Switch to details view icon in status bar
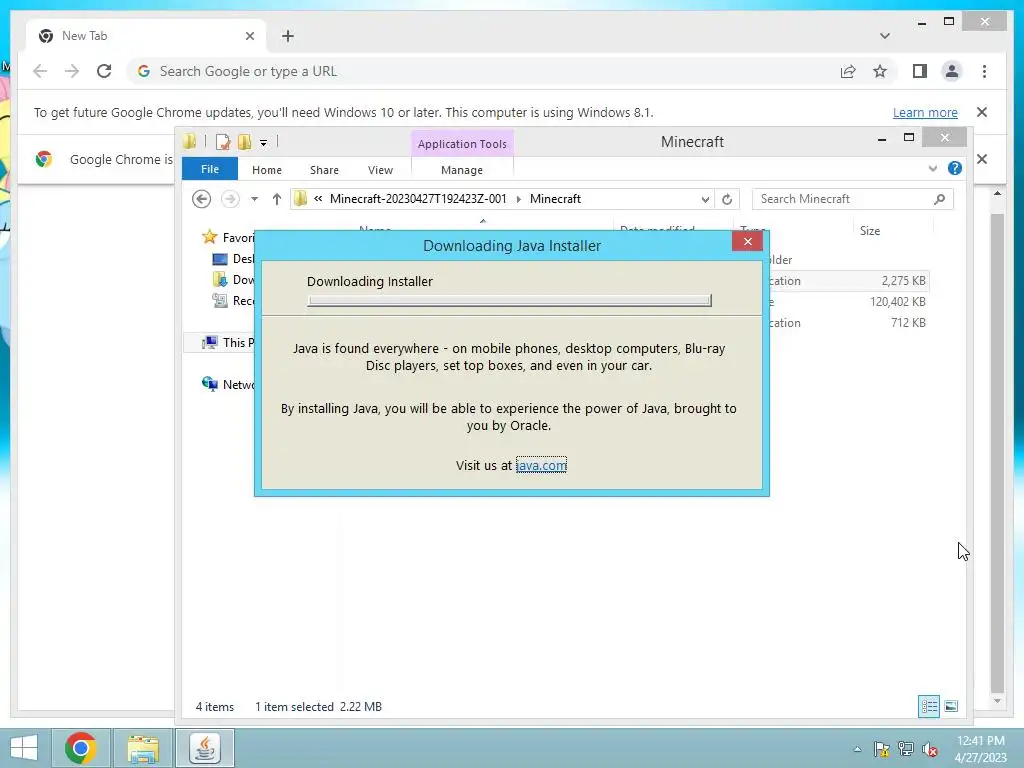 pos(929,706)
